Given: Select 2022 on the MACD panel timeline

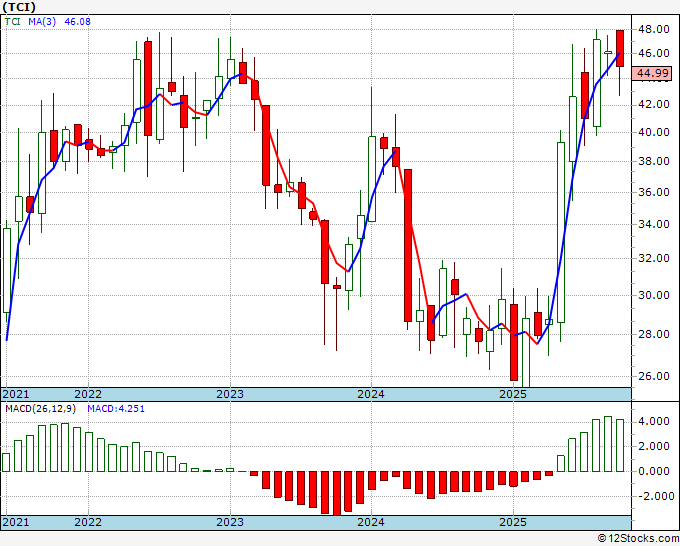Looking at the screenshot, I should tap(88, 522).
